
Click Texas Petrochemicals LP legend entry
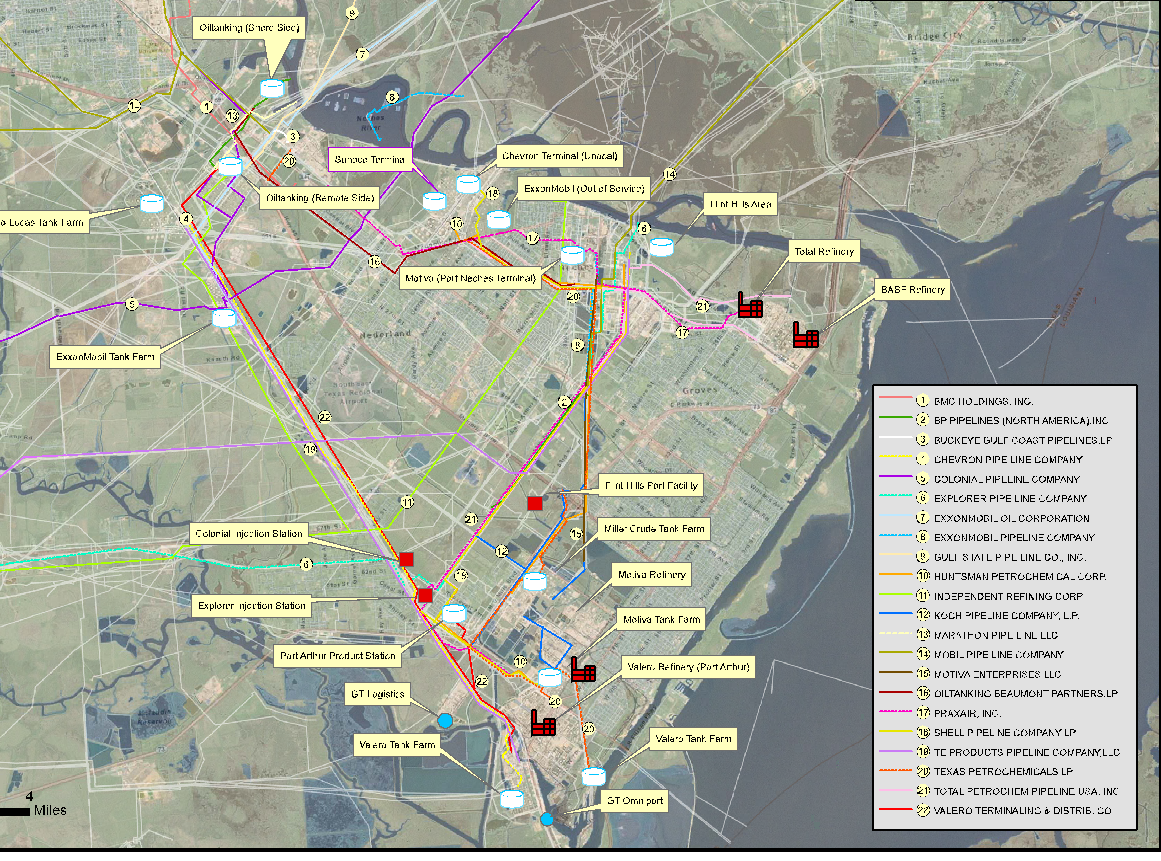pos(977,771)
